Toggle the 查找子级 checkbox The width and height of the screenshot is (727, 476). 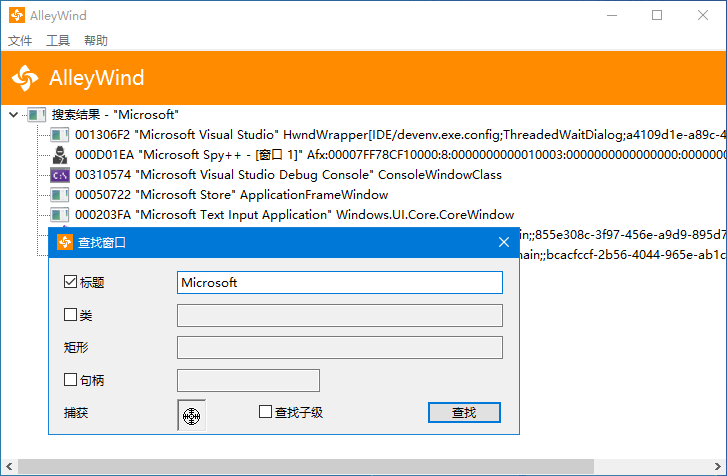(x=265, y=412)
